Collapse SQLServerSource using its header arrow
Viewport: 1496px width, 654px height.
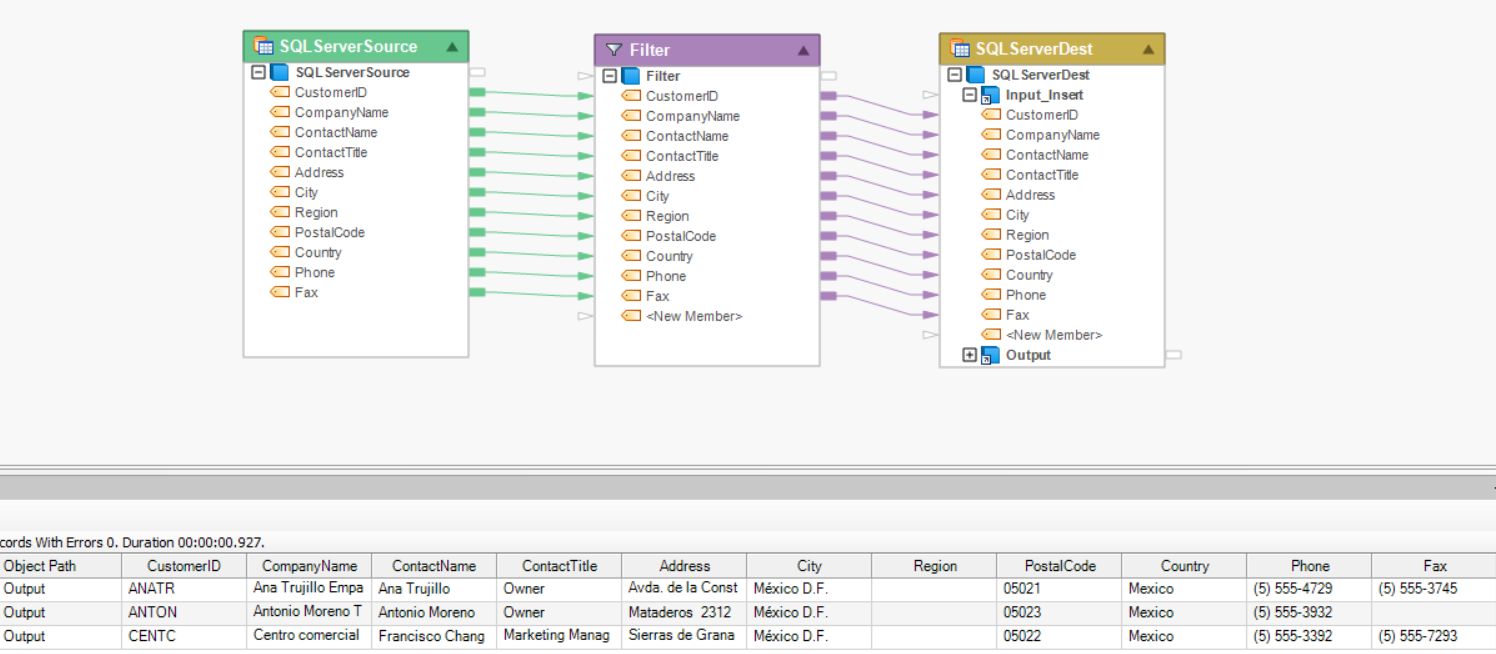[452, 45]
